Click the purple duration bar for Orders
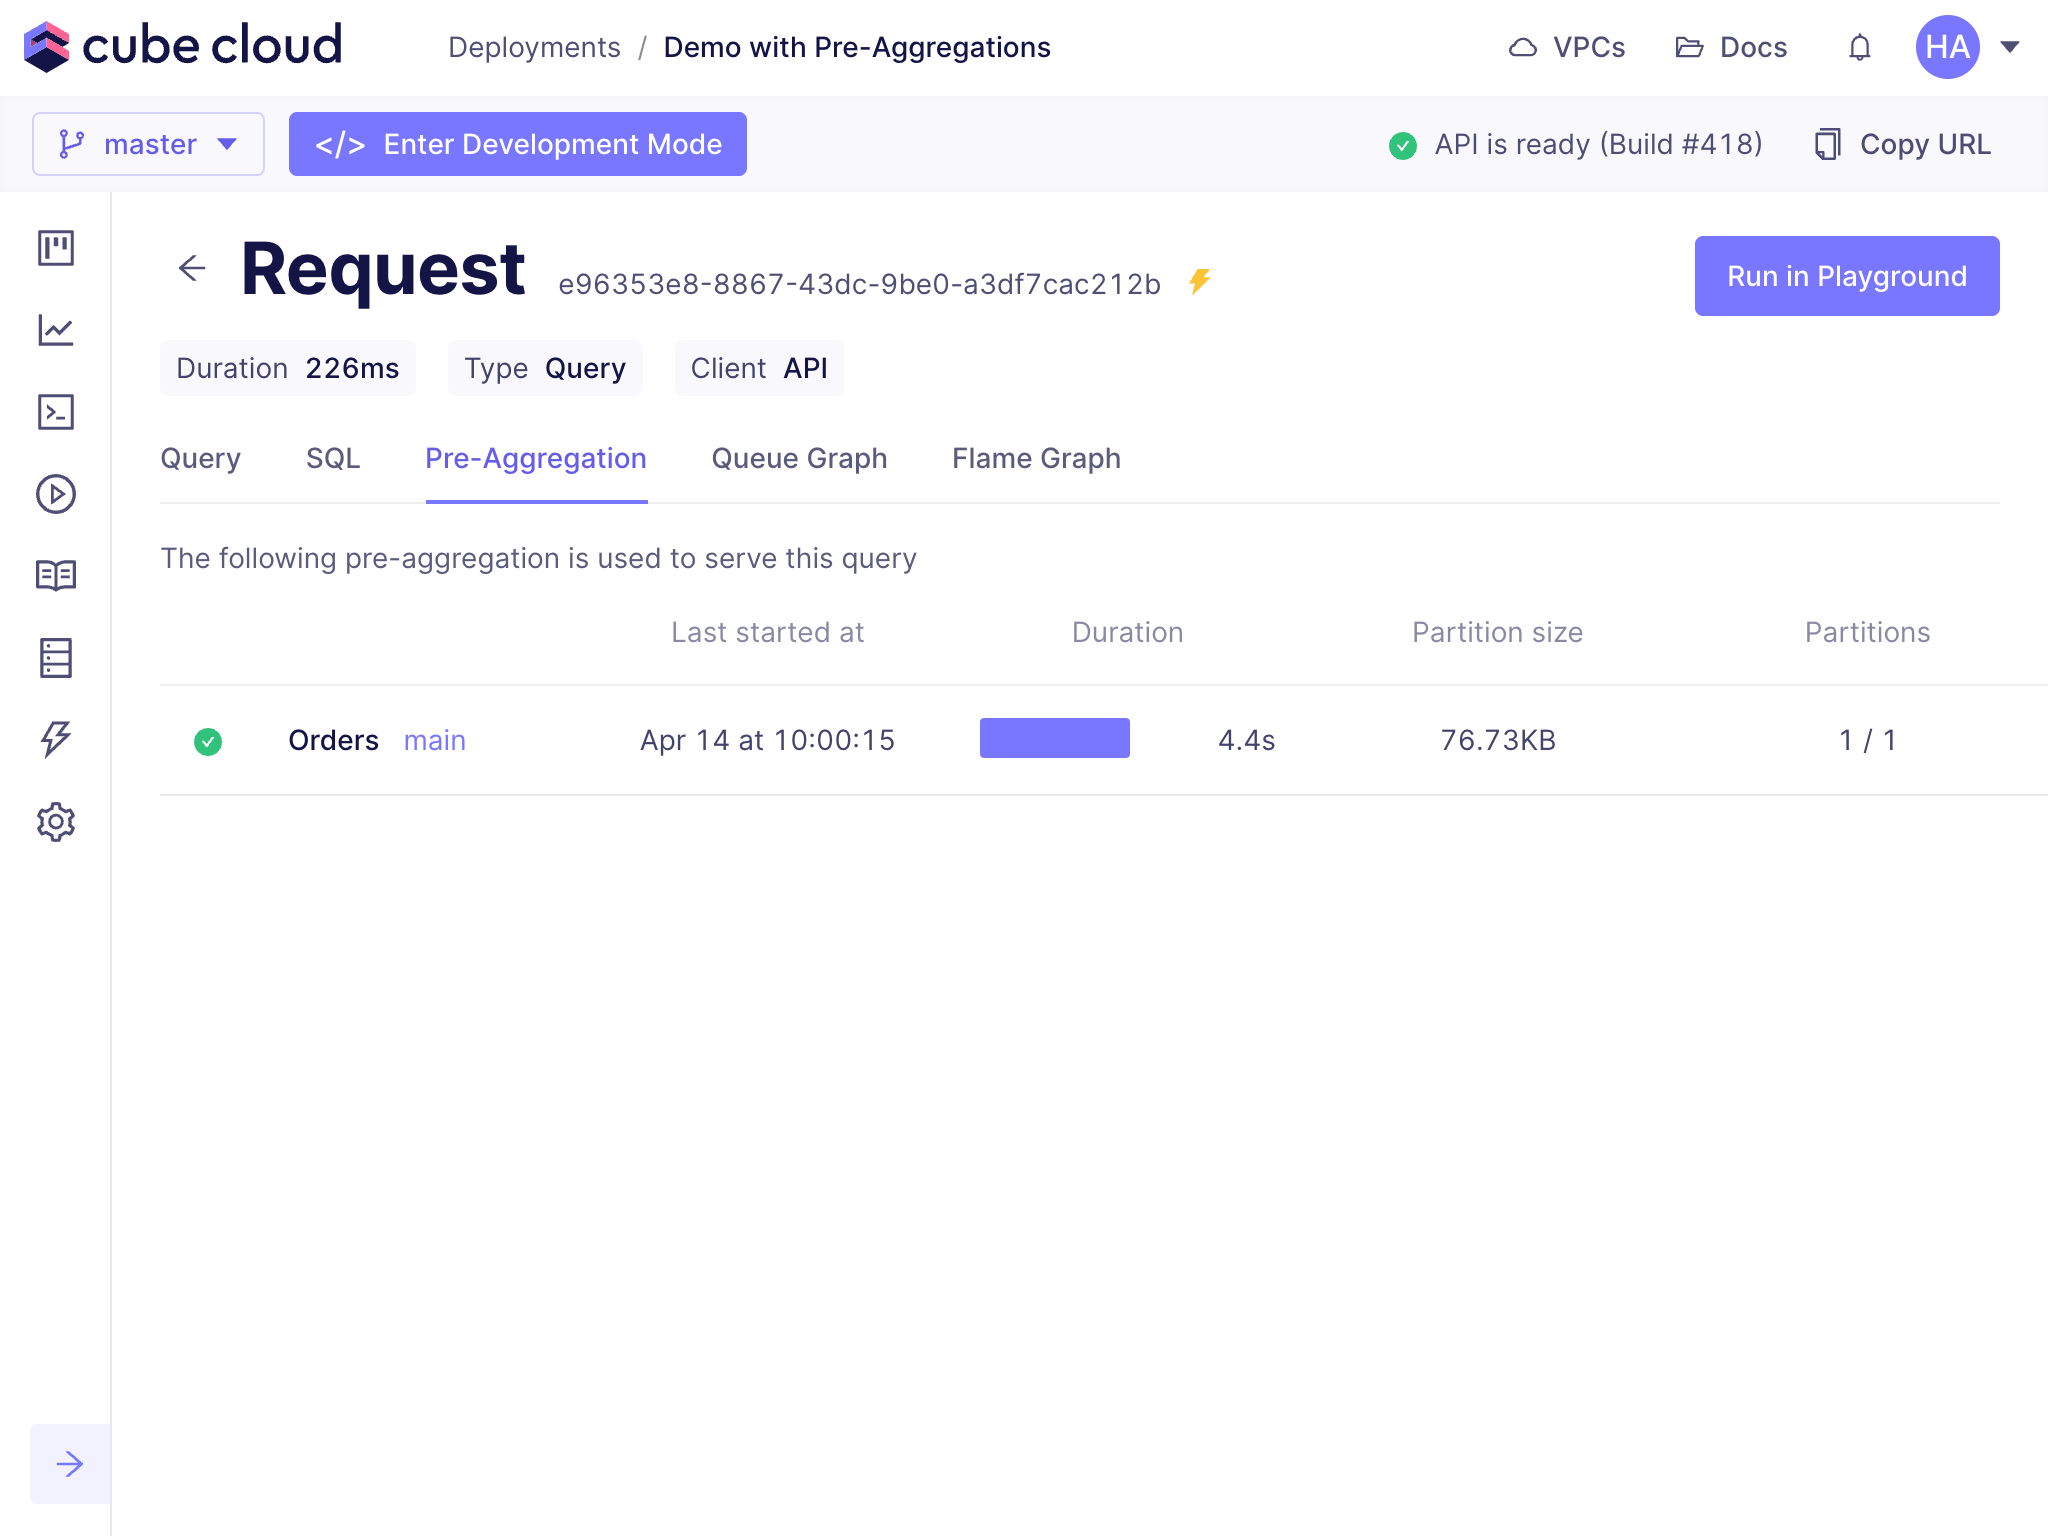This screenshot has width=2048, height=1536. pyautogui.click(x=1054, y=738)
